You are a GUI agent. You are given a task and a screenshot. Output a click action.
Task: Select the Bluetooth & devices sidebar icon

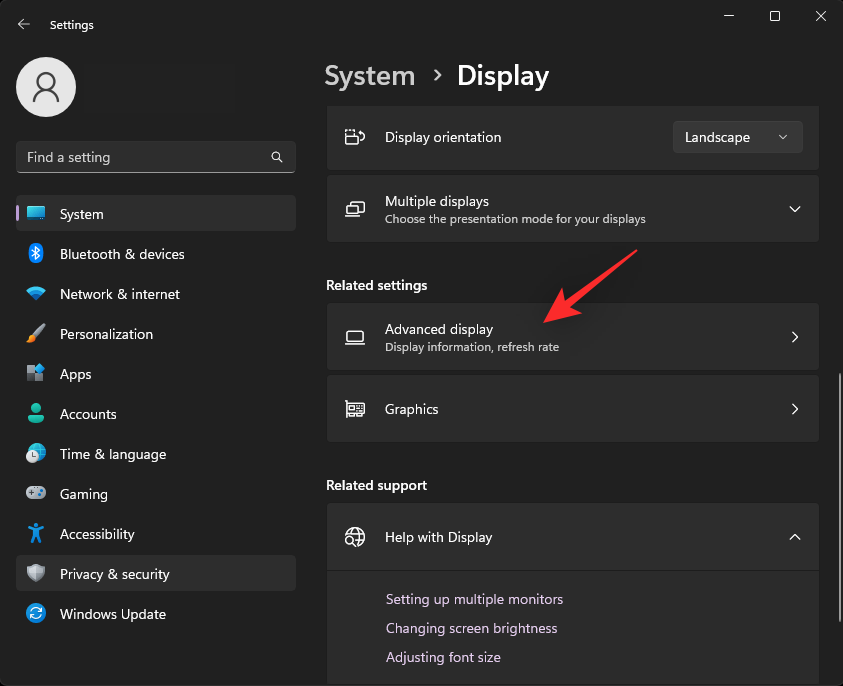tap(35, 254)
